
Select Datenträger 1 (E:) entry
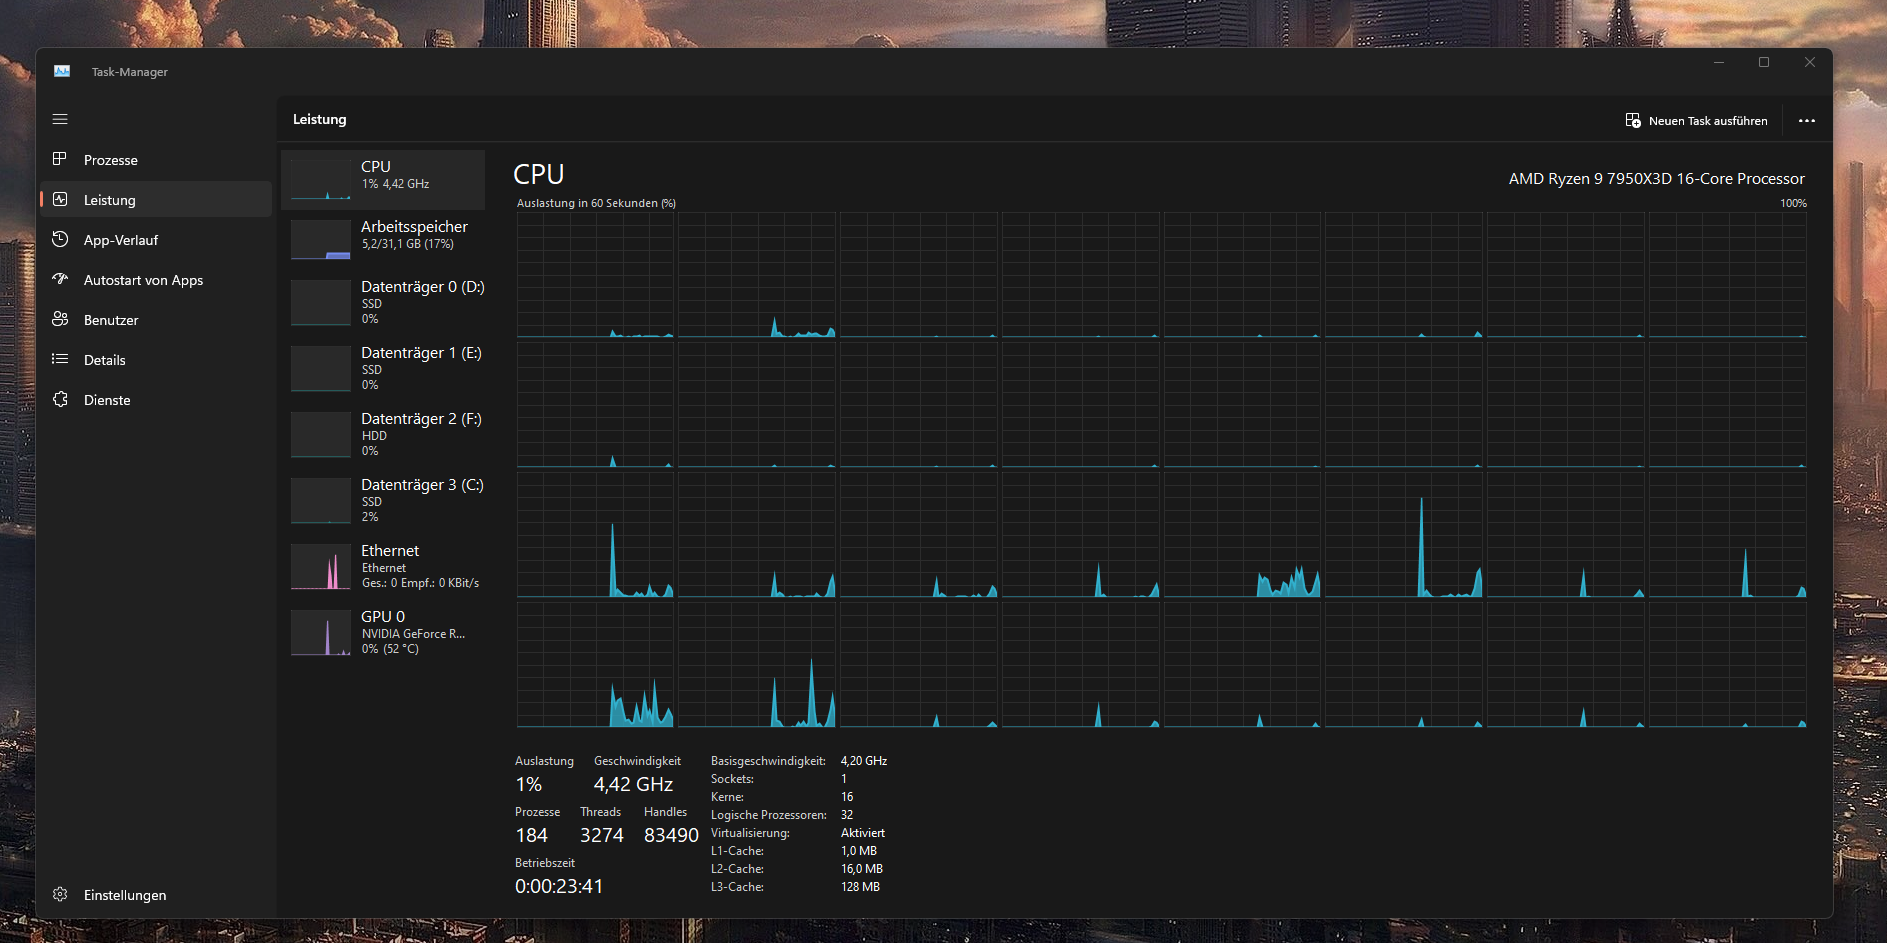[x=383, y=368]
